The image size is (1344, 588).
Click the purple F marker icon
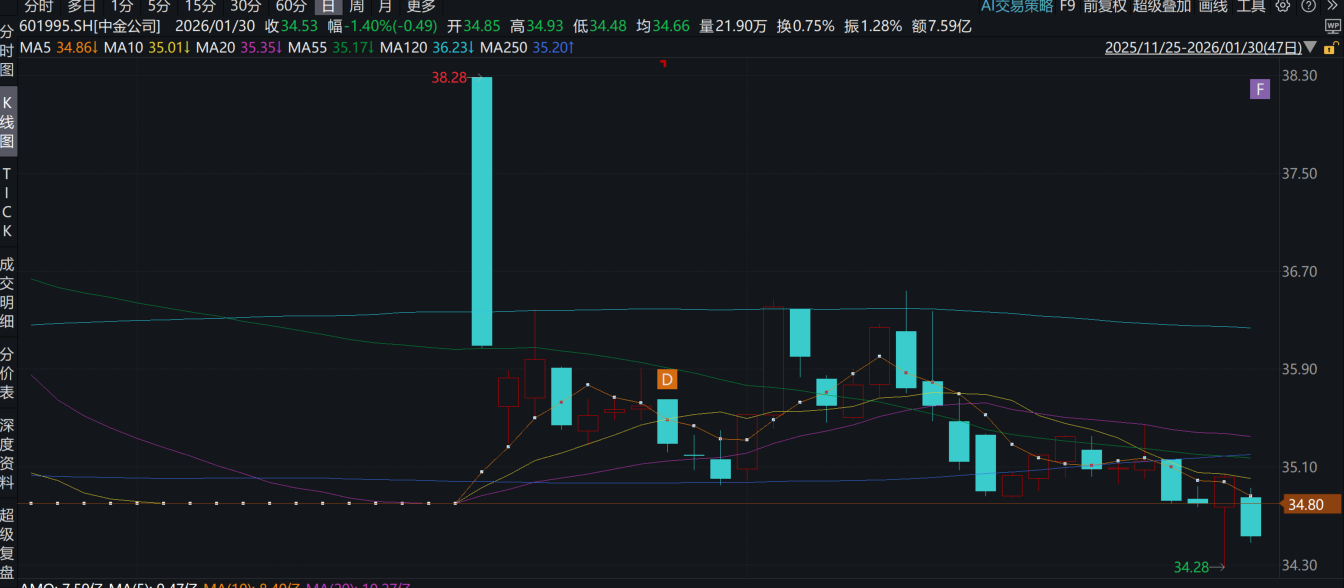coord(1260,90)
